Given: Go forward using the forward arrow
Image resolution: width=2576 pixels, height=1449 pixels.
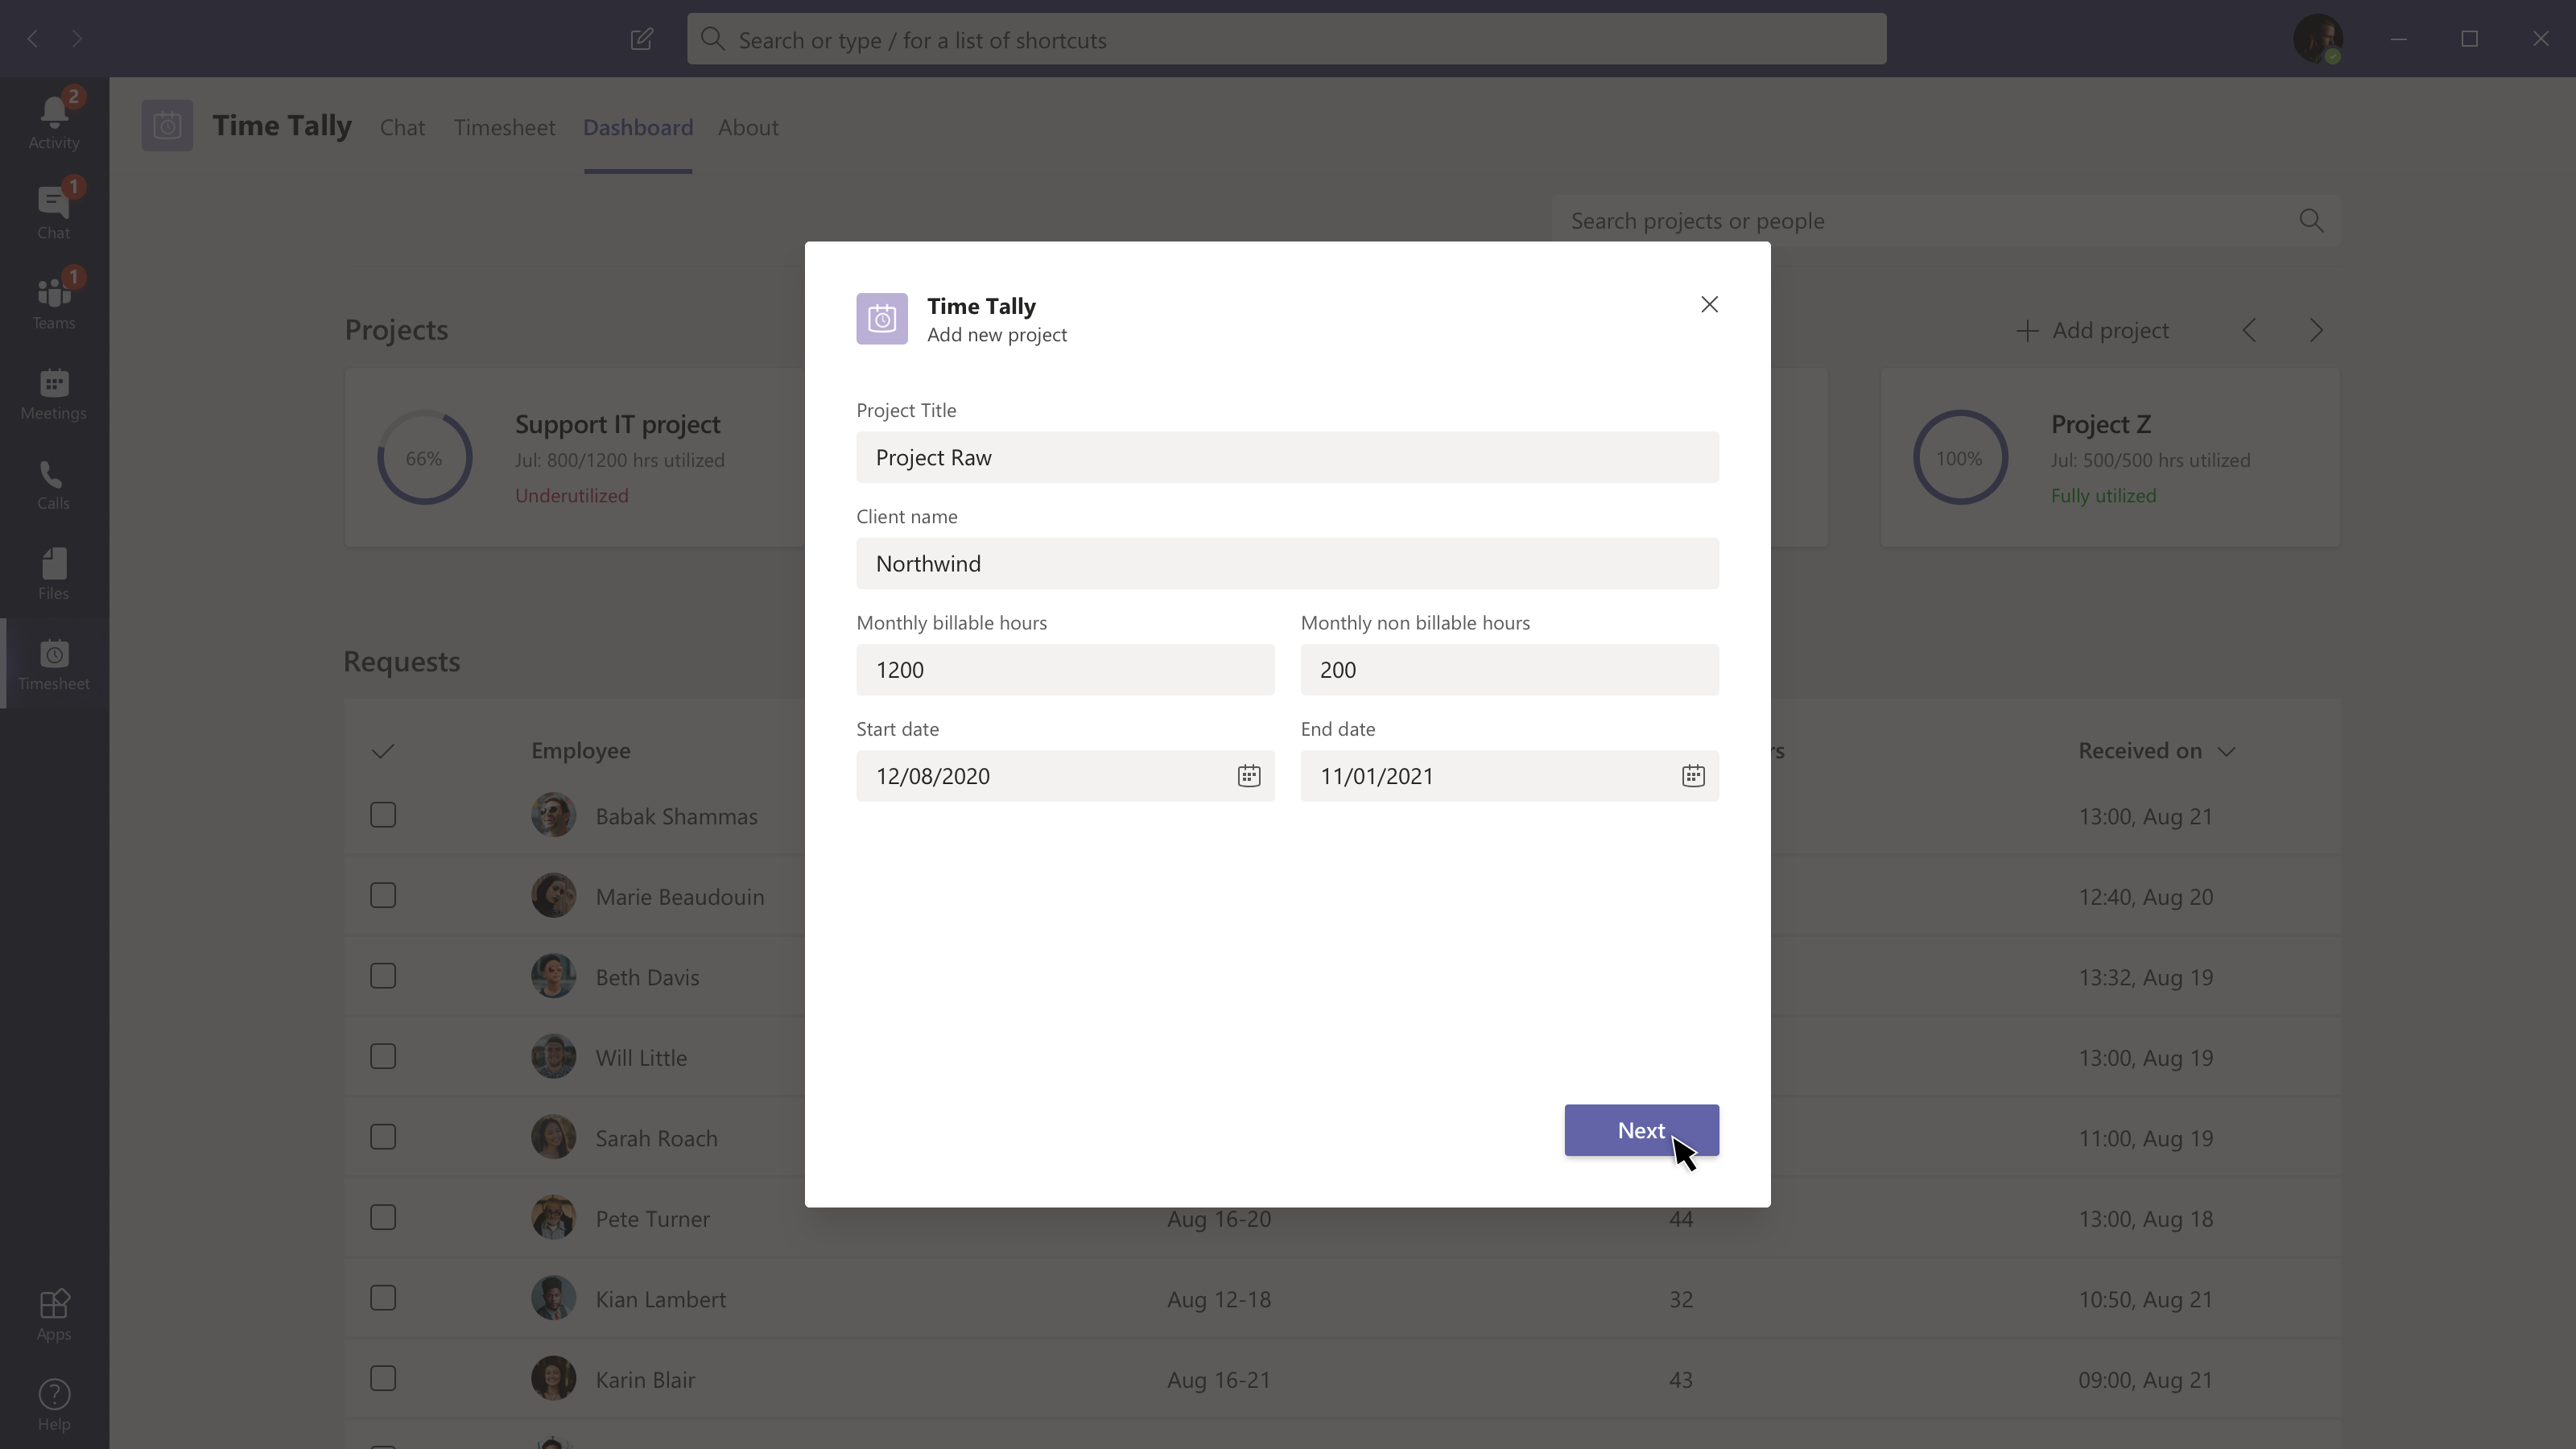Looking at the screenshot, I should [77, 39].
